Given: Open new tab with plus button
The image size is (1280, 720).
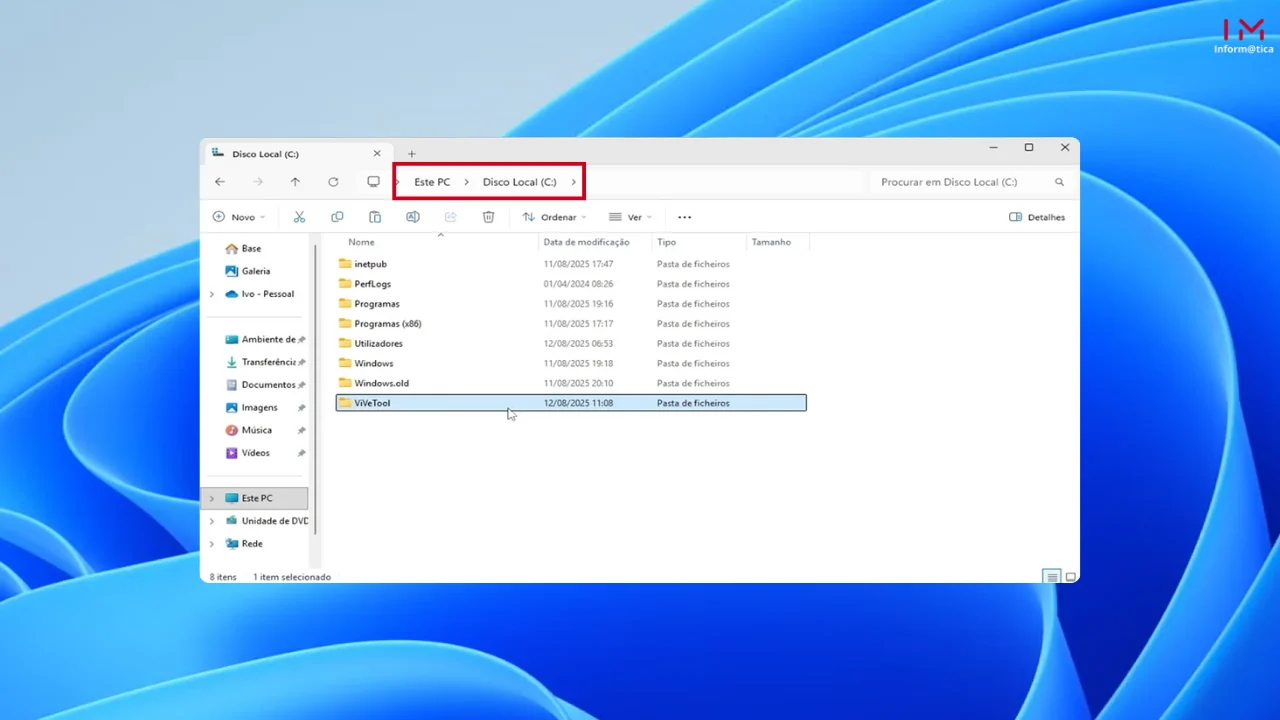Looking at the screenshot, I should [x=411, y=154].
